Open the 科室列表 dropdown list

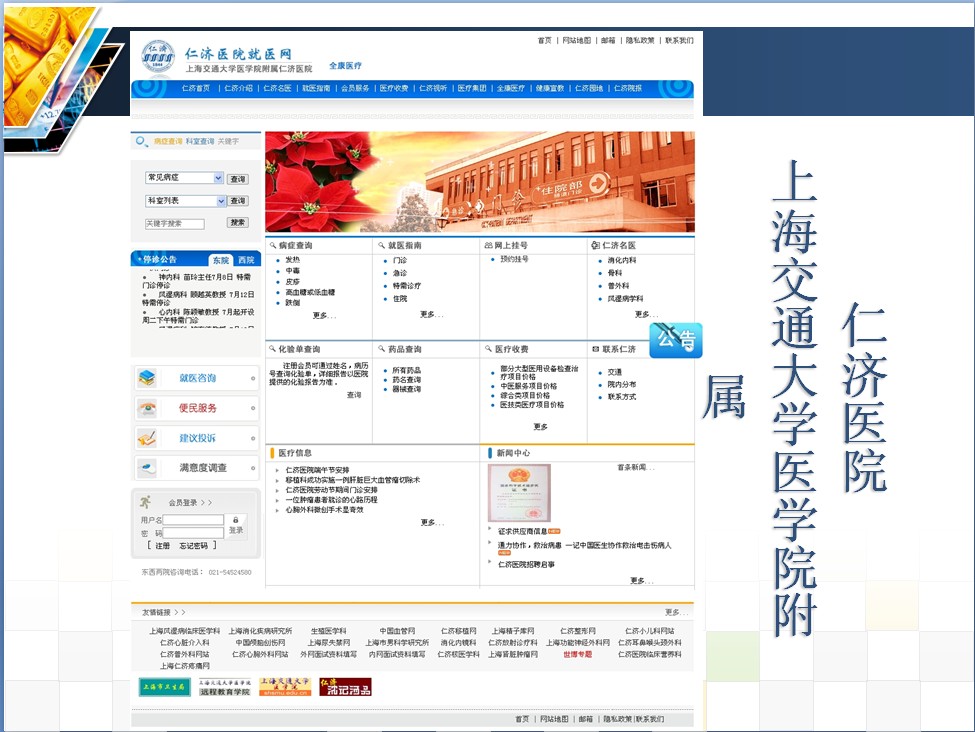pyautogui.click(x=218, y=201)
